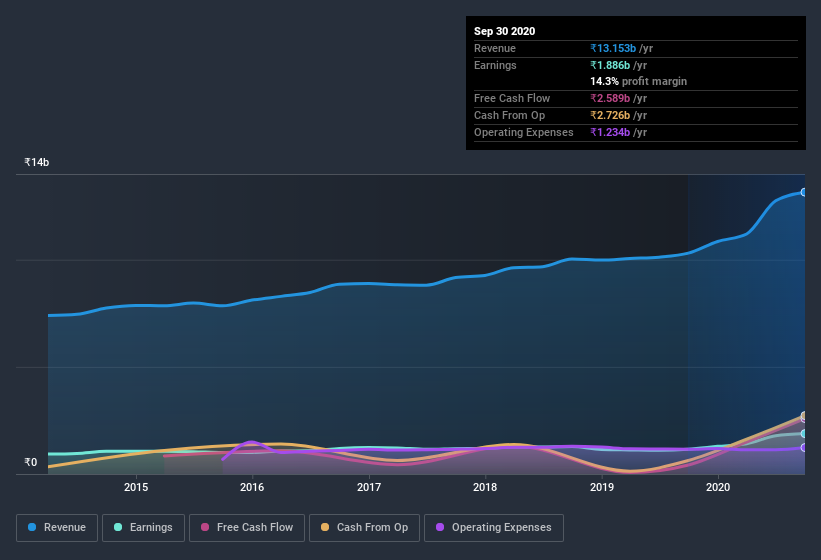Select the 2020 x-axis label
Image resolution: width=821 pixels, height=560 pixels.
tap(718, 487)
